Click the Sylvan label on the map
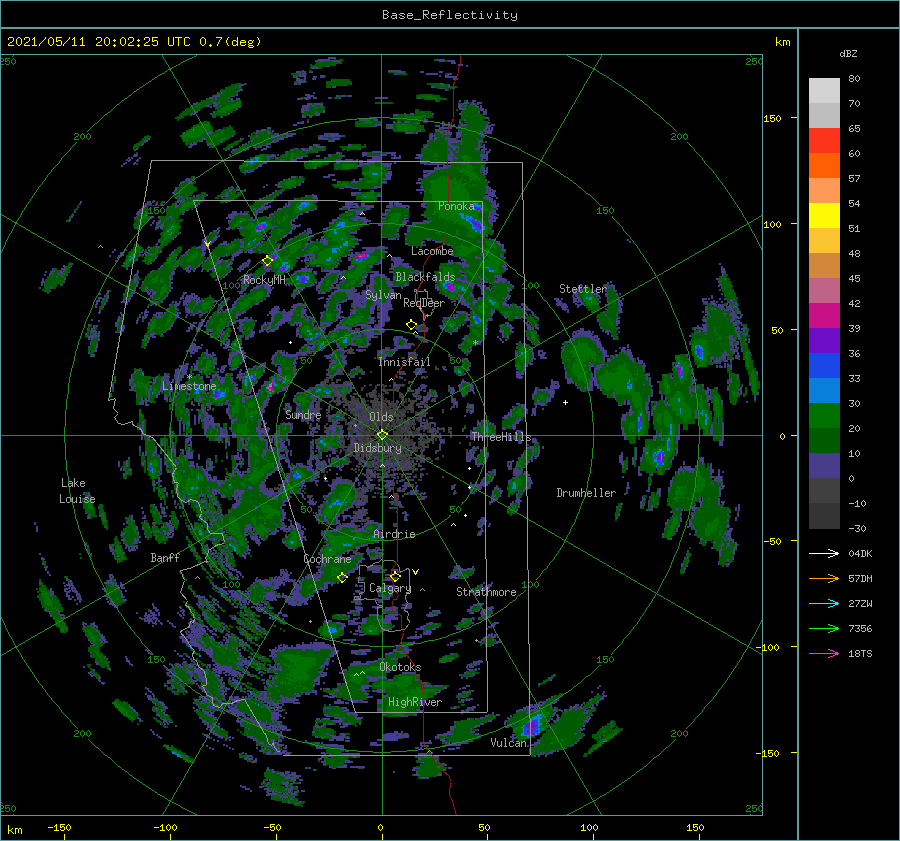 tap(383, 295)
